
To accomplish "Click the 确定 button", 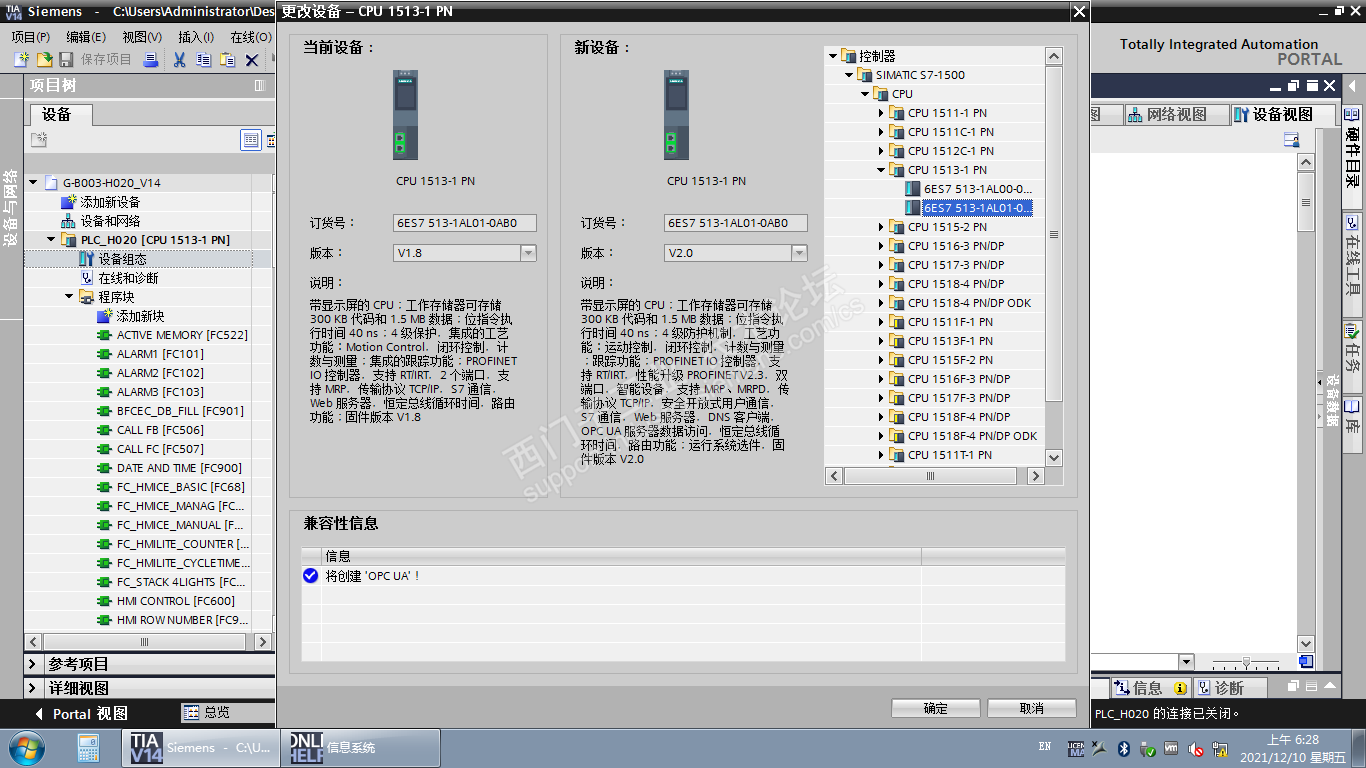I will pos(936,708).
